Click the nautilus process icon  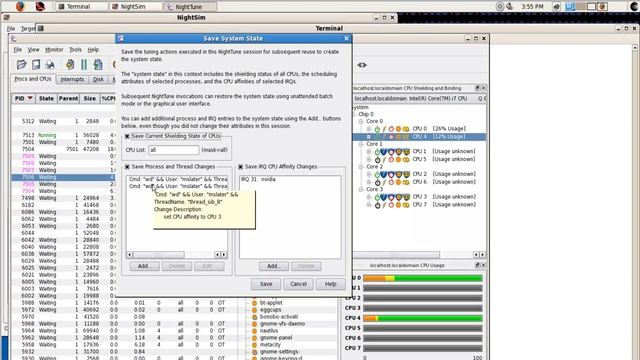pyautogui.click(x=254, y=331)
